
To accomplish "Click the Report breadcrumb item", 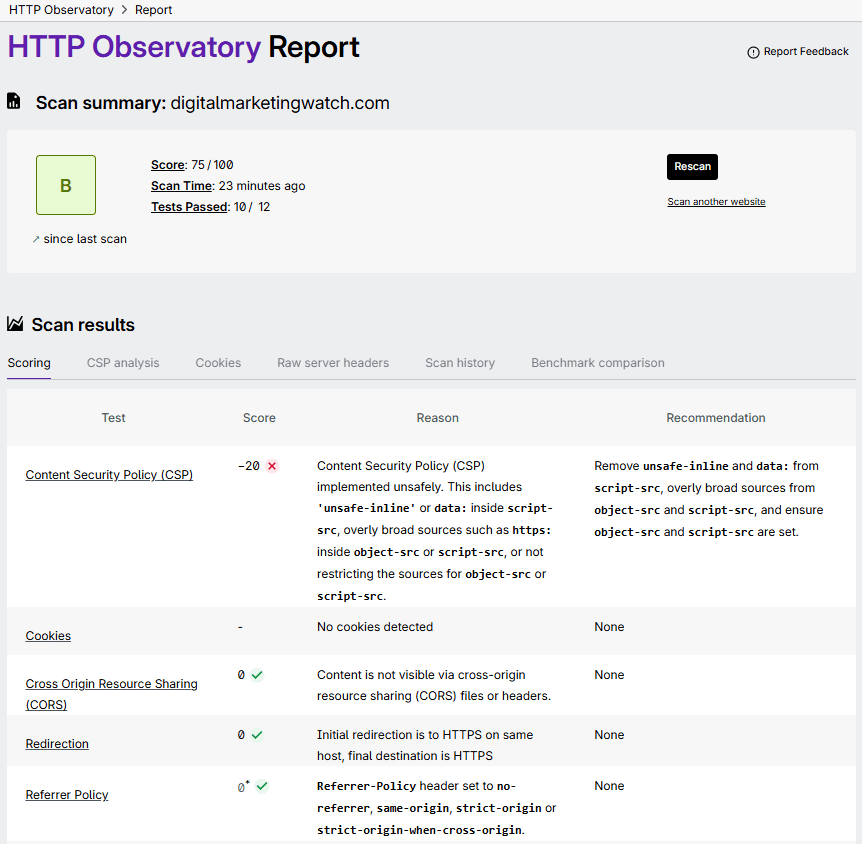I will pos(153,10).
